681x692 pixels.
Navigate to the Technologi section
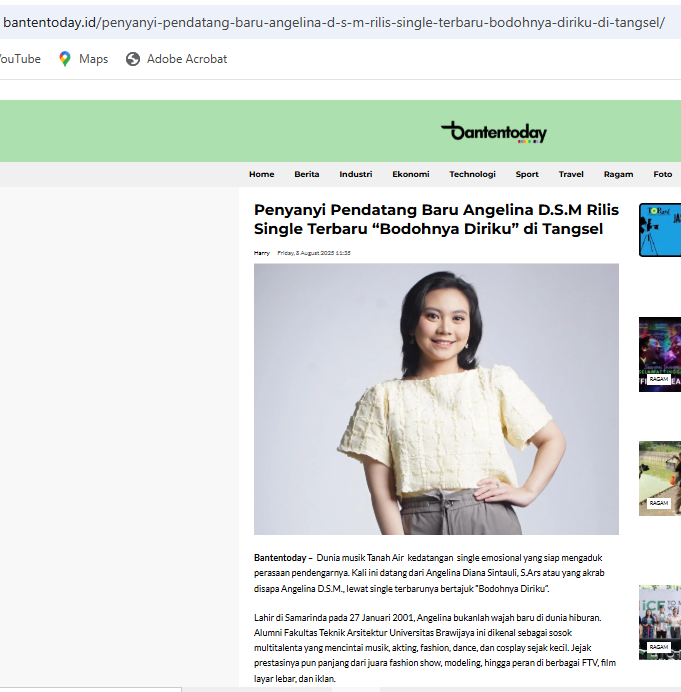(x=472, y=174)
